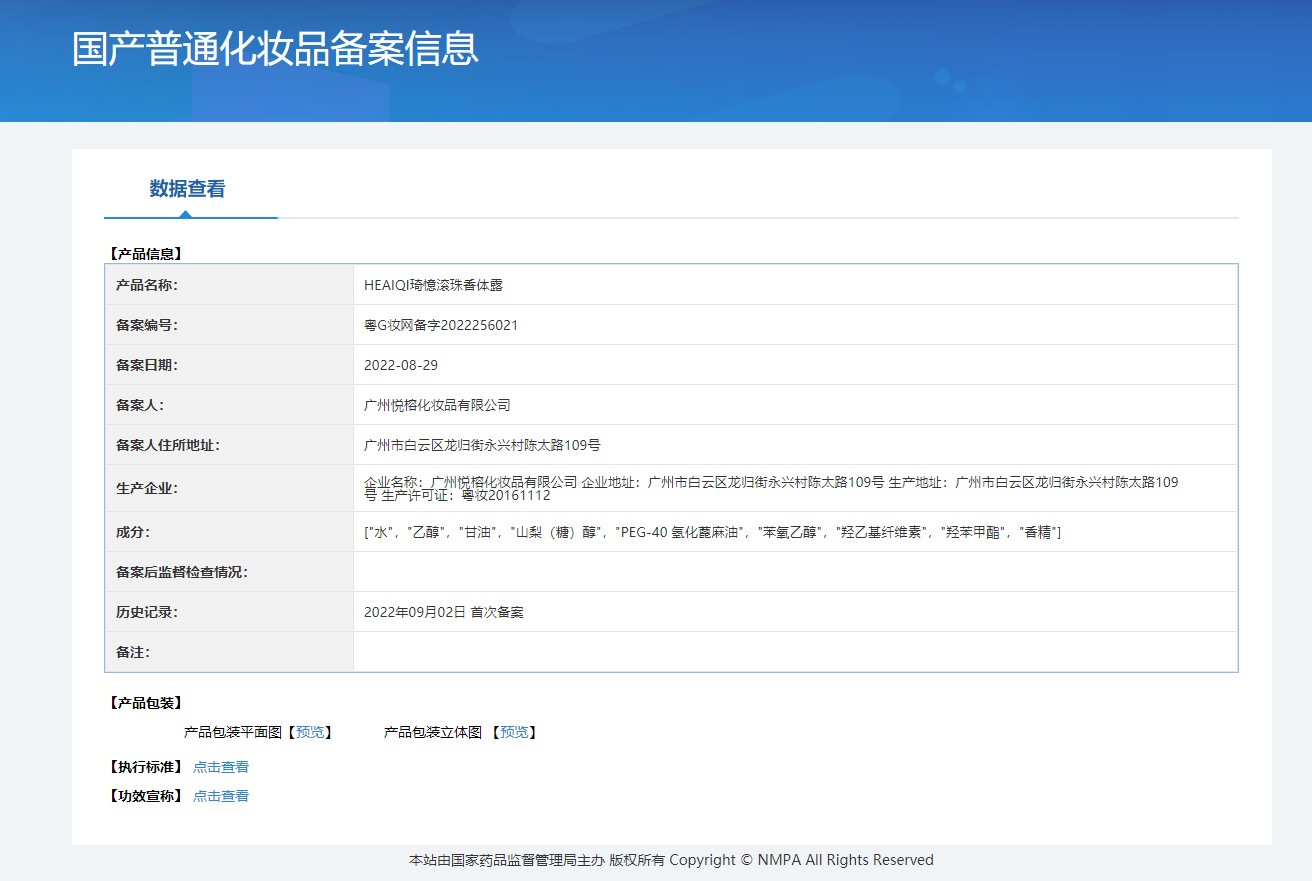Click the empty 备案后监督检查情况 cell
Image resolution: width=1312 pixels, height=881 pixels.
click(795, 572)
